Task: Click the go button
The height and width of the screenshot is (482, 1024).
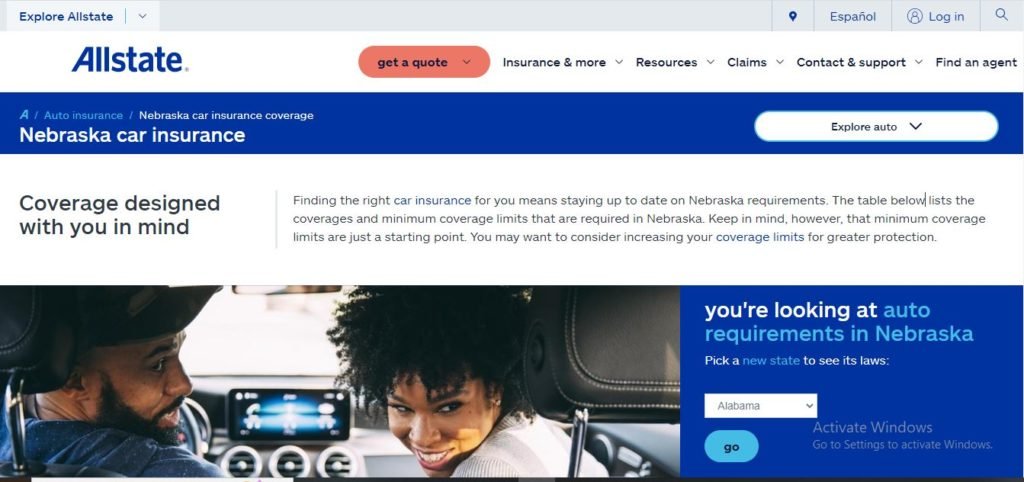Action: [731, 447]
